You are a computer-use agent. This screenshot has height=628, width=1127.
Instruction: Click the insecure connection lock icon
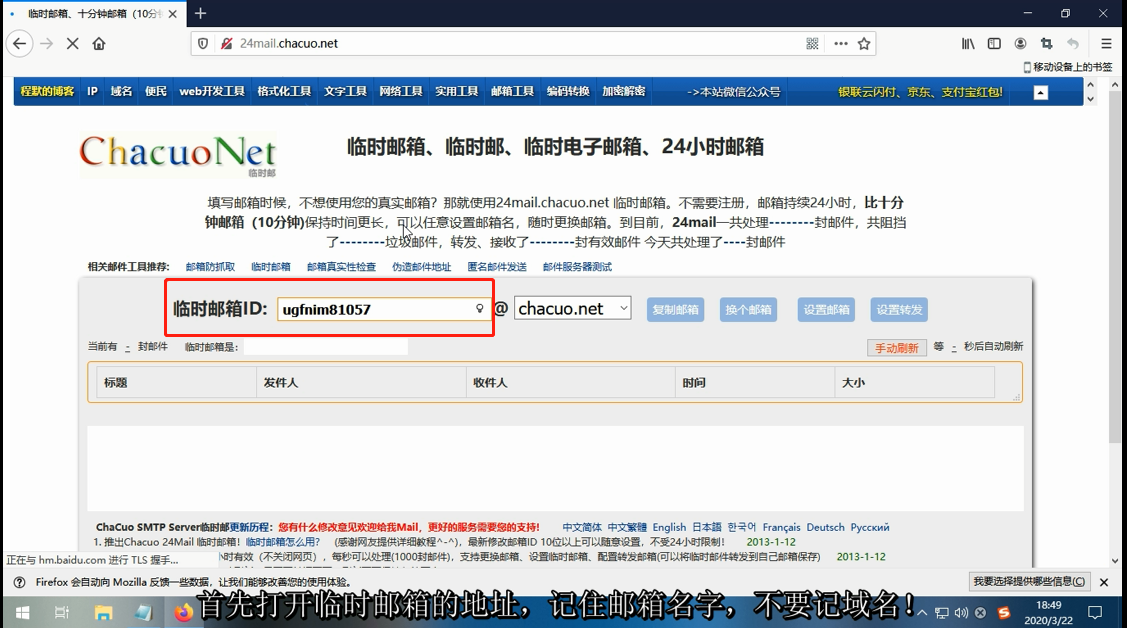coord(226,44)
